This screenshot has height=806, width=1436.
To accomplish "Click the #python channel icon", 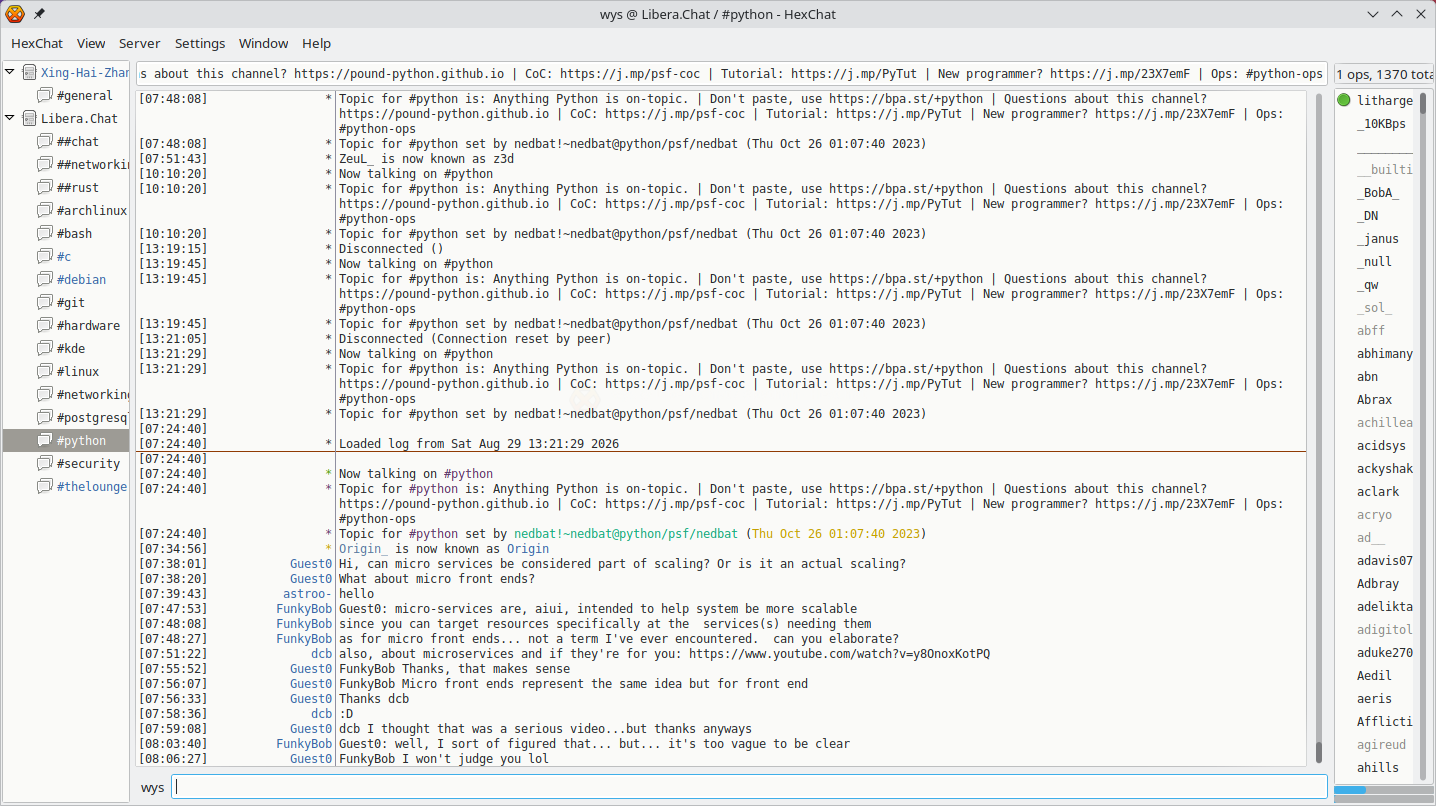I will click(x=45, y=440).
